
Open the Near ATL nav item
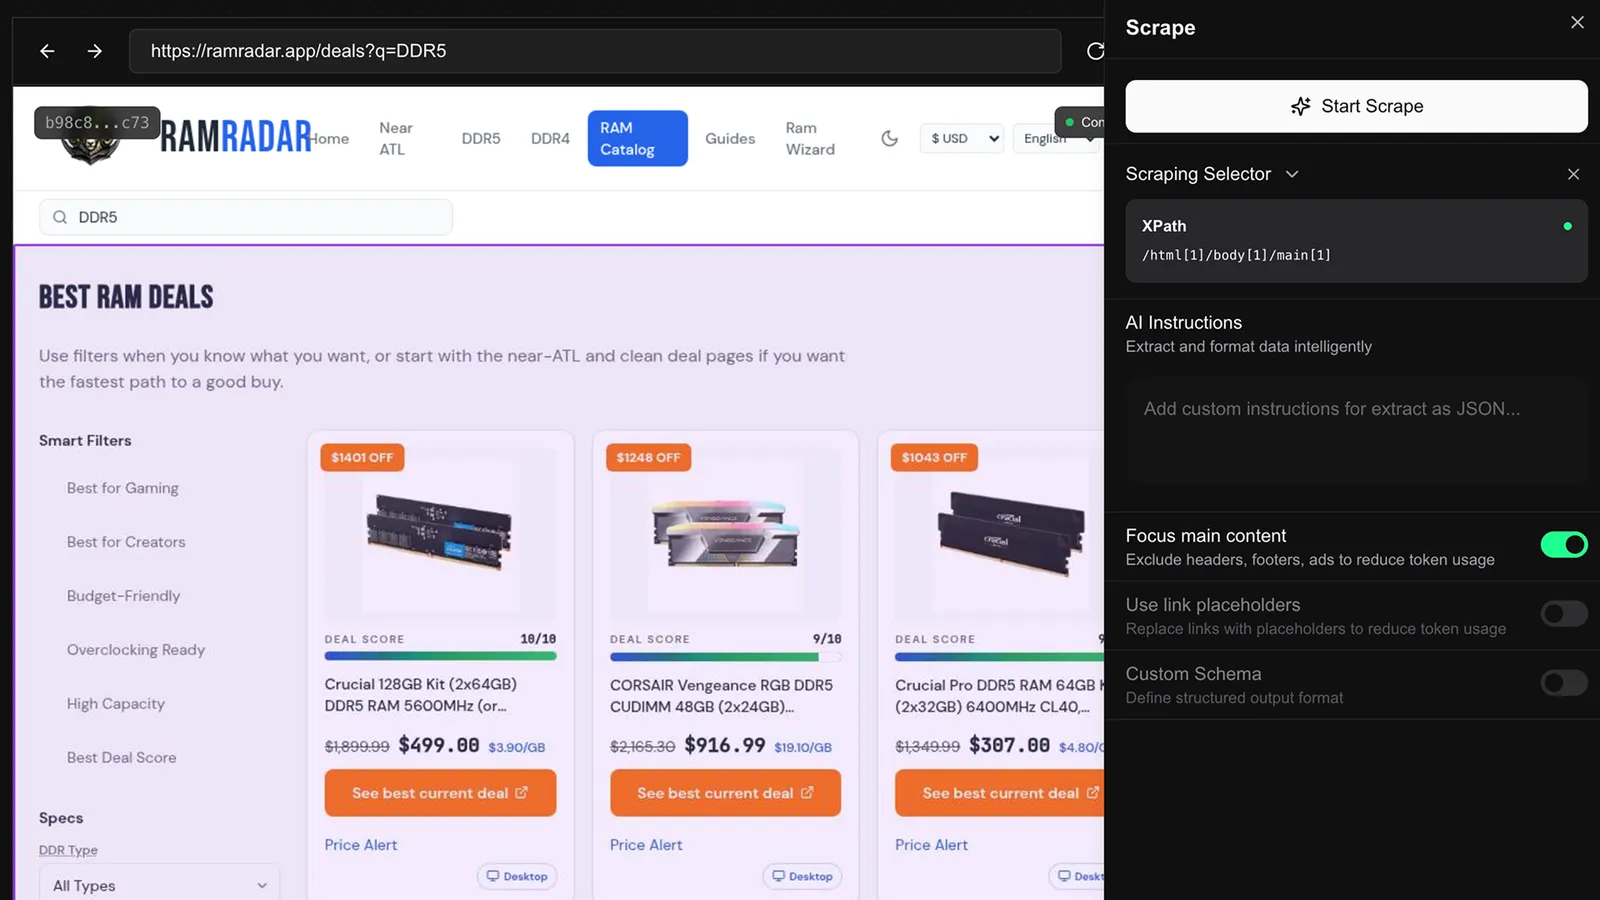click(396, 139)
